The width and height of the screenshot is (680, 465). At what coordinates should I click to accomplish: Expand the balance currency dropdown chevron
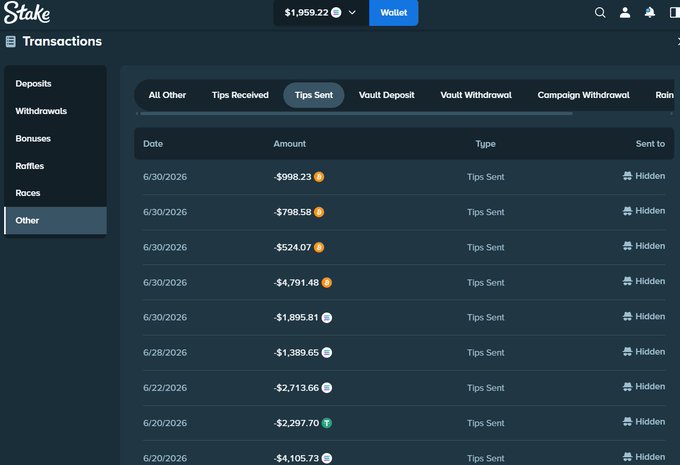[x=352, y=13]
